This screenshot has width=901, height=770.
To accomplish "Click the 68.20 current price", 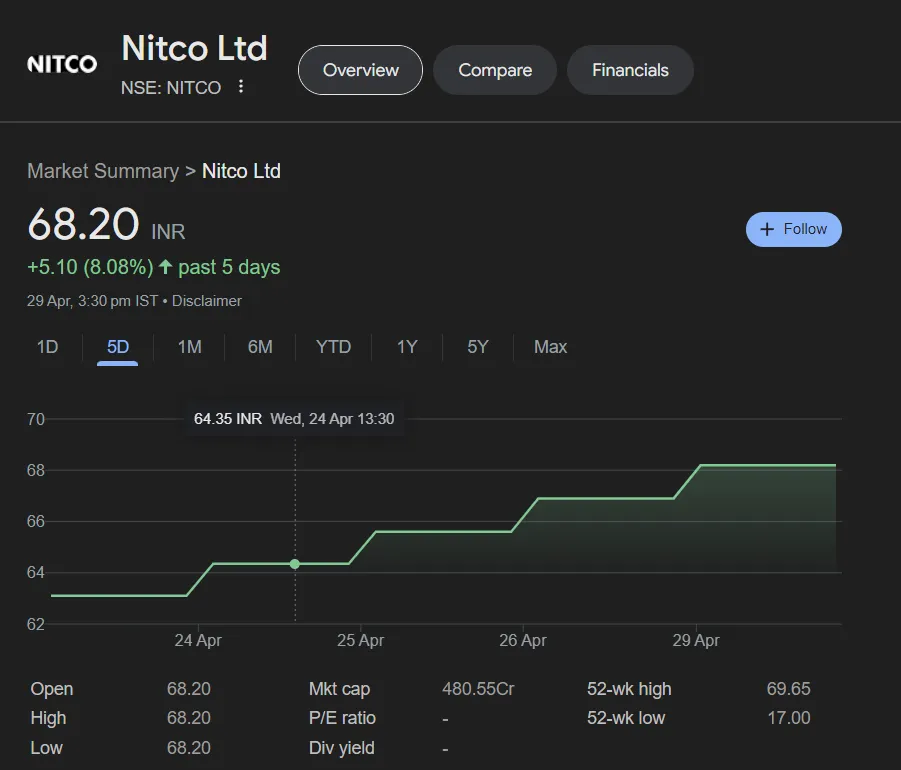I will (83, 224).
